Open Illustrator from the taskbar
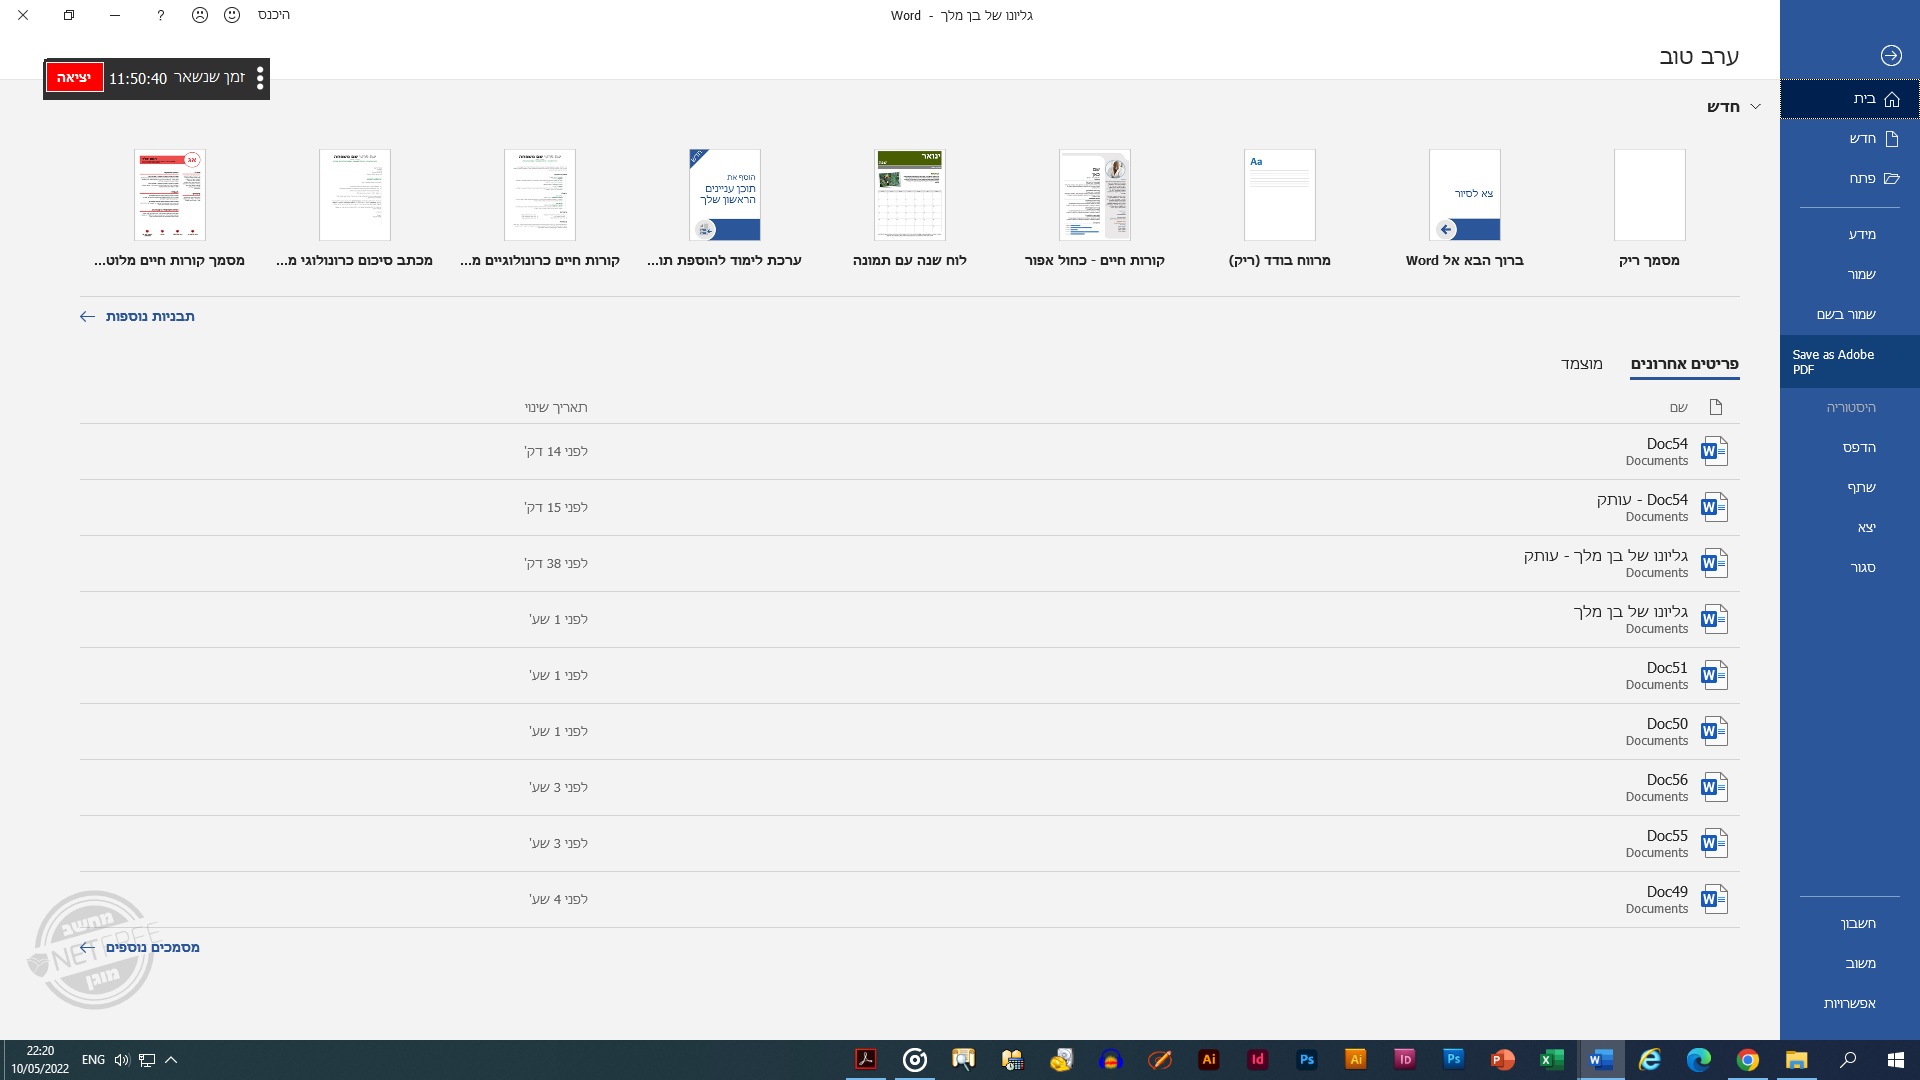 [x=1208, y=1060]
